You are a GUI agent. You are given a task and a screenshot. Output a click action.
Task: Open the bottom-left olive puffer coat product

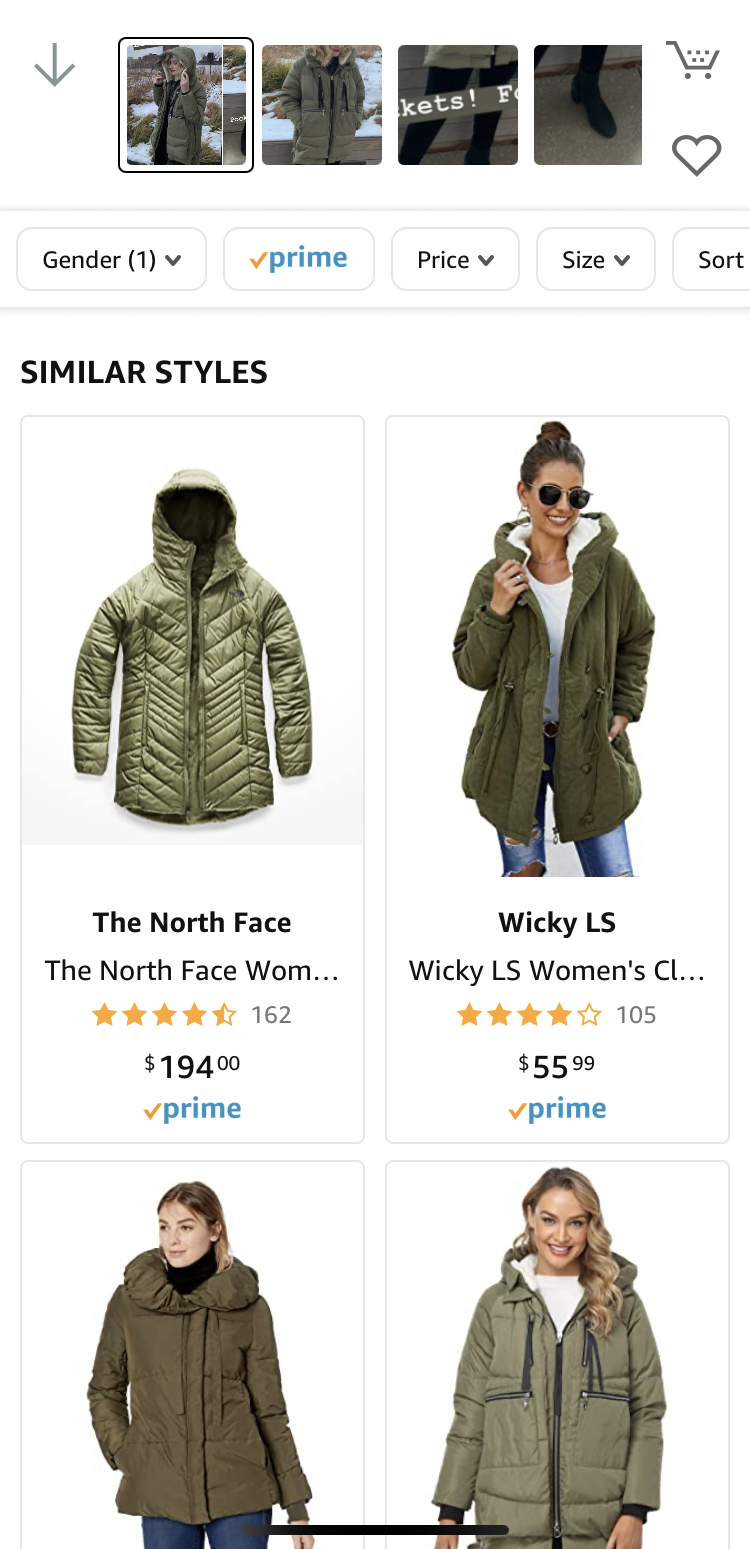(192, 1355)
